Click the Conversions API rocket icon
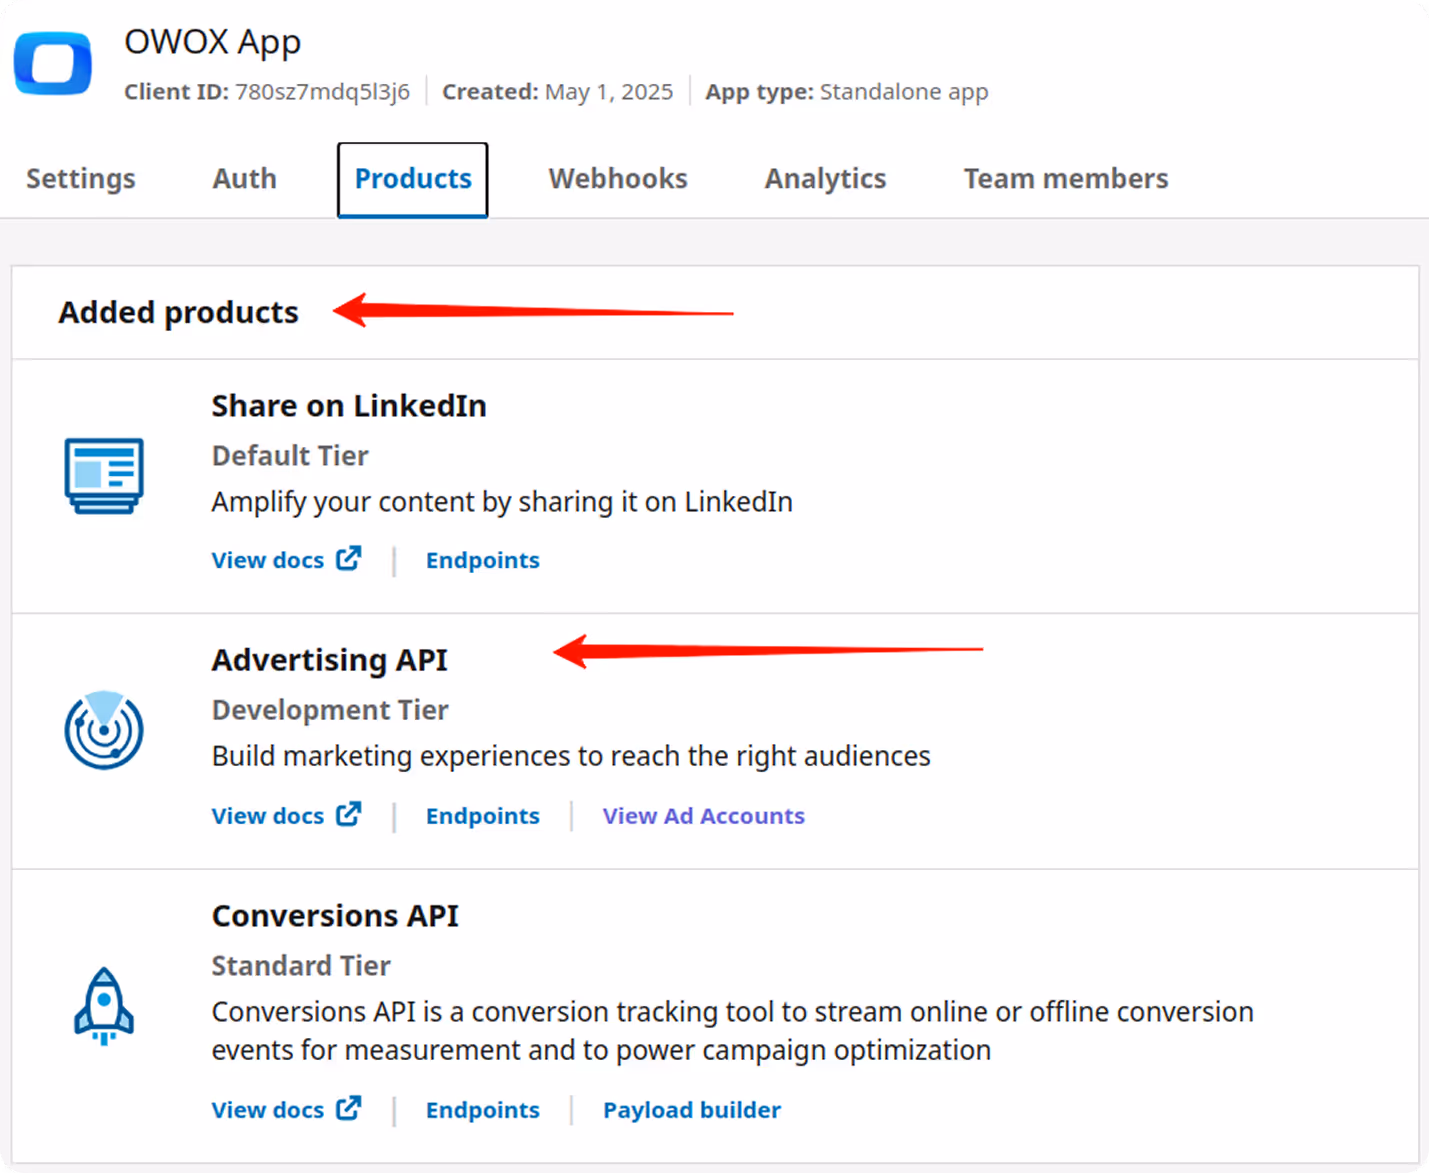This screenshot has height=1173, width=1429. 103,1006
